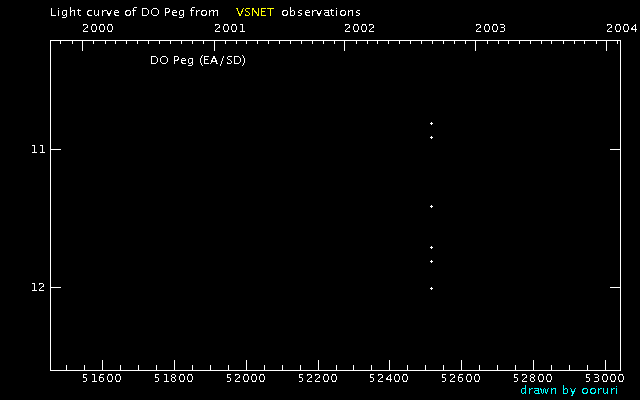This screenshot has width=640, height=400.
Task: Click the brightest data point above magnitude 11
Action: 431,123
